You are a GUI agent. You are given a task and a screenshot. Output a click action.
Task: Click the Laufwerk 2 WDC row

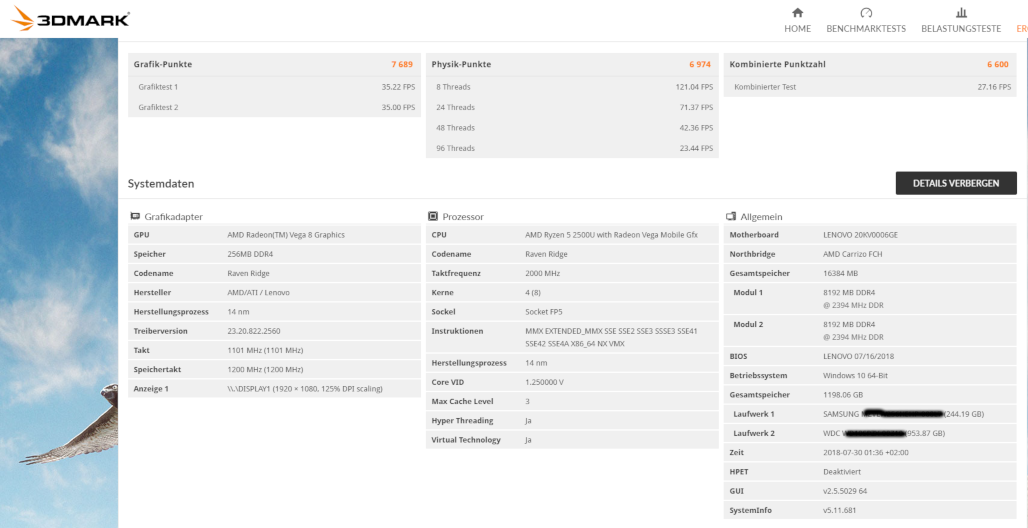(x=870, y=433)
